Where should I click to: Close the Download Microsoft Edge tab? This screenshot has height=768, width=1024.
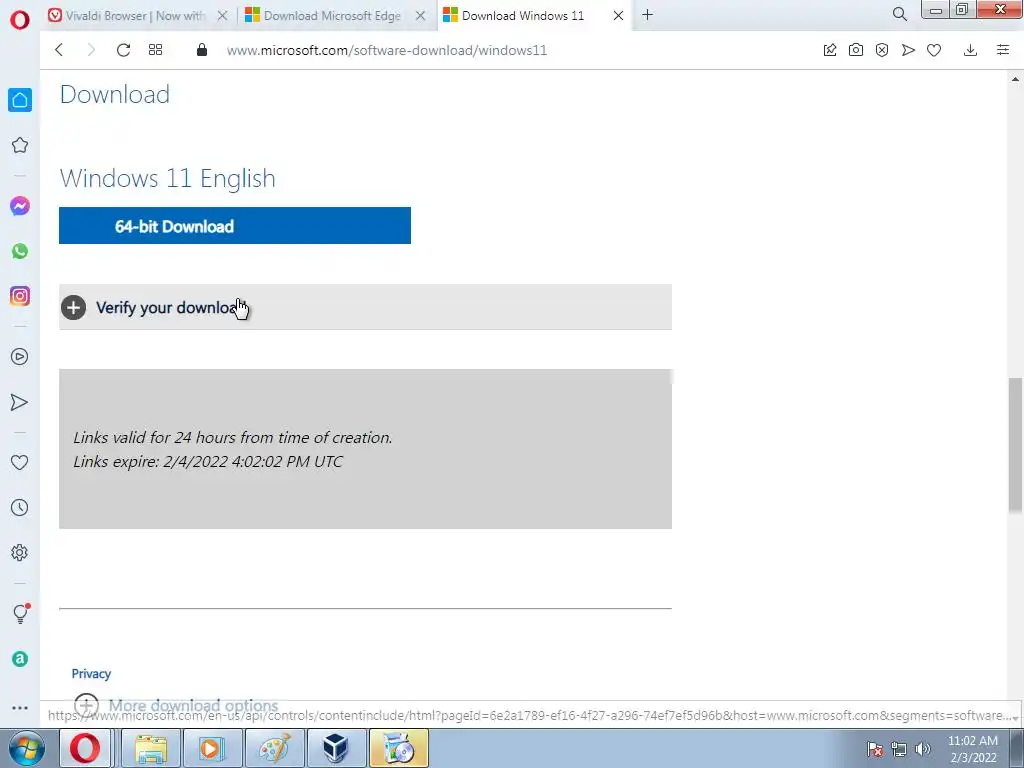coord(421,16)
